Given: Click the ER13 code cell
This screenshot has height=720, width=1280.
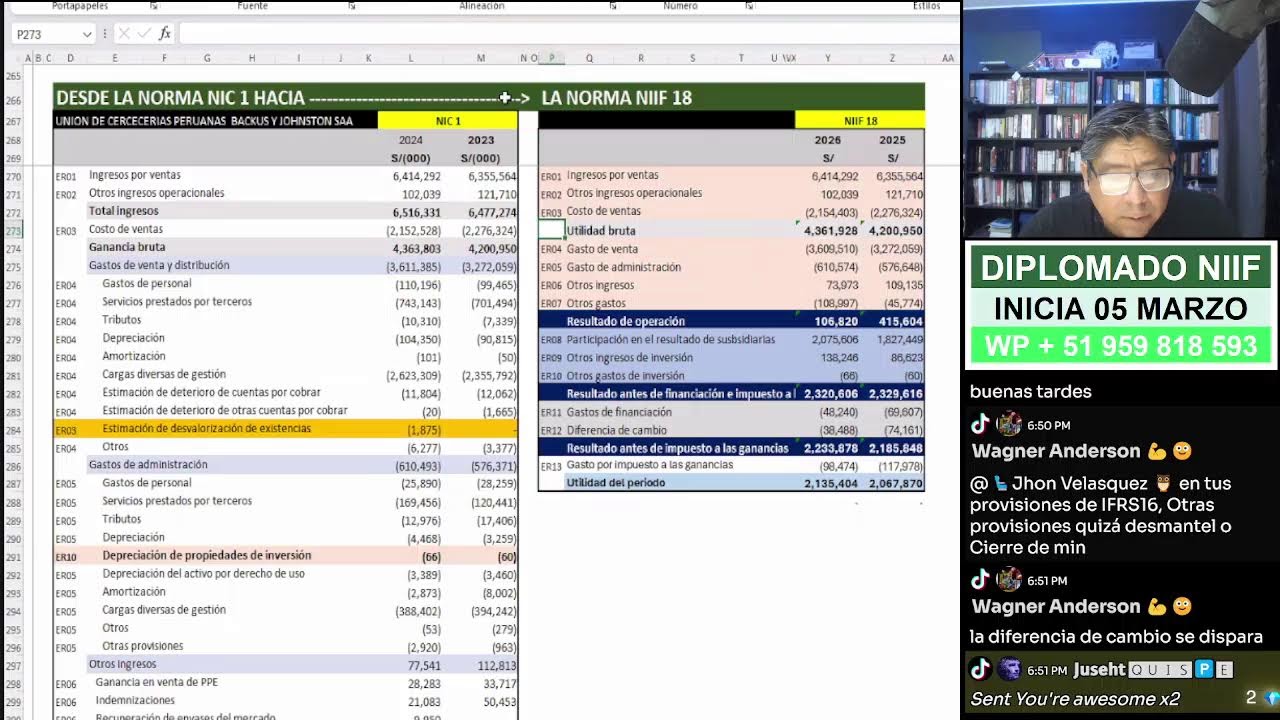Looking at the screenshot, I should (551, 466).
